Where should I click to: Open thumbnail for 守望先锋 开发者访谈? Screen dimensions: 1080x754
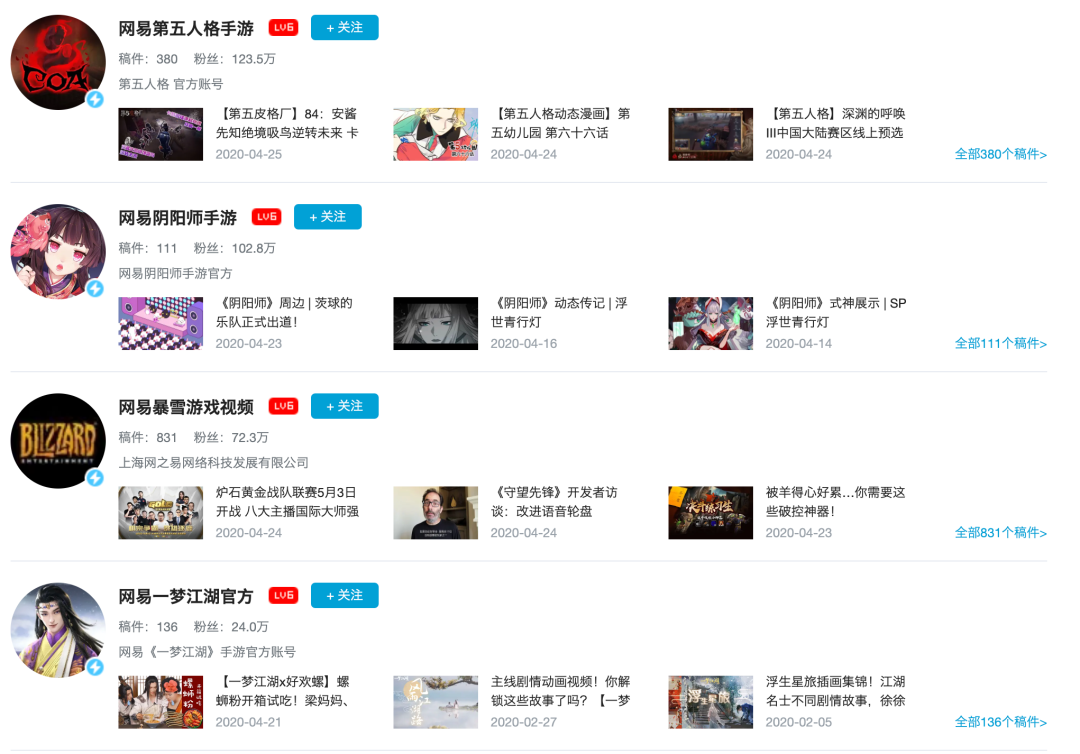coord(435,513)
